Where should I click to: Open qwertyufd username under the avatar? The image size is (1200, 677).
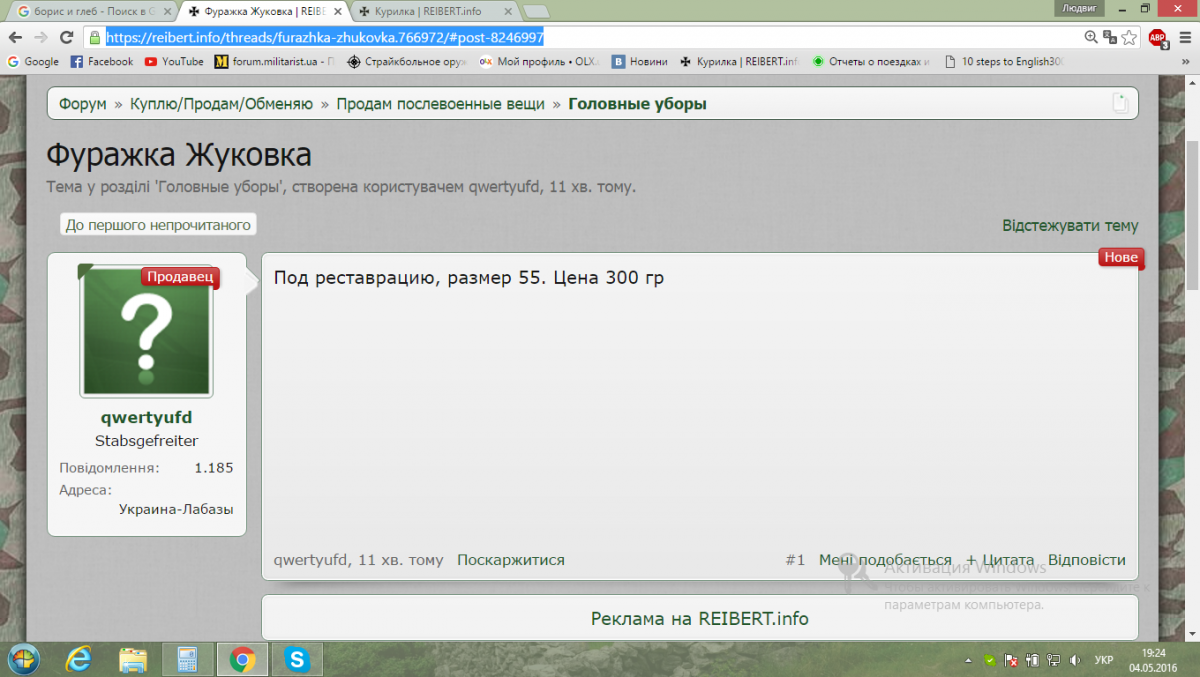(146, 417)
